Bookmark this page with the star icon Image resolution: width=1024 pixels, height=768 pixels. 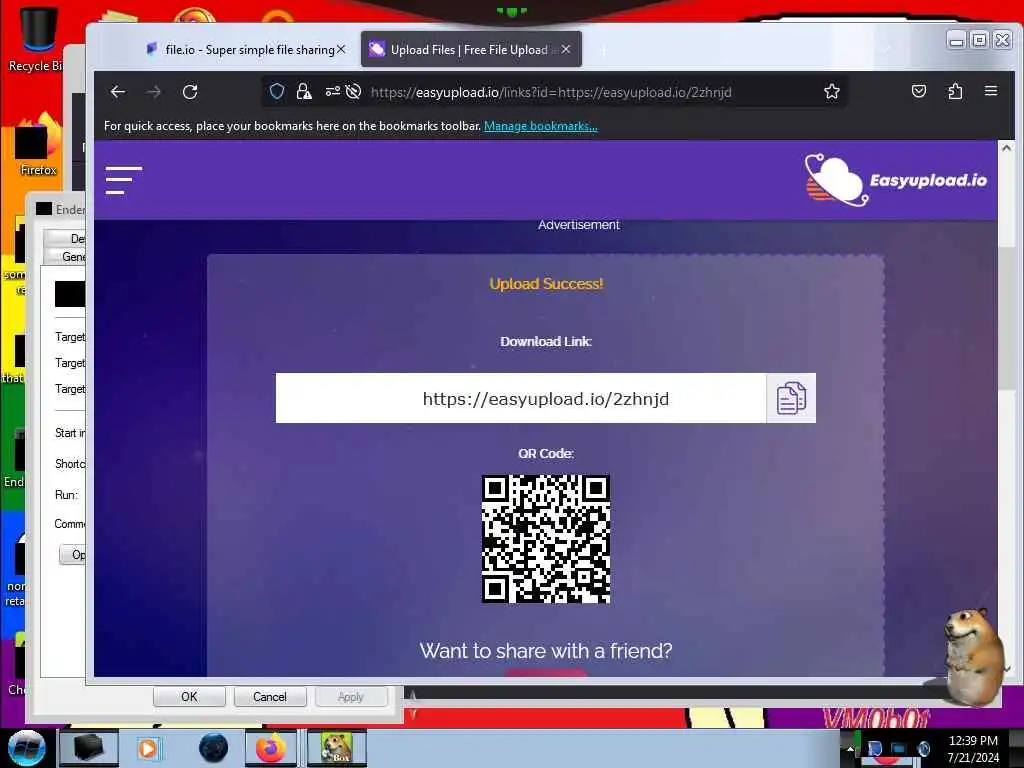[831, 91]
